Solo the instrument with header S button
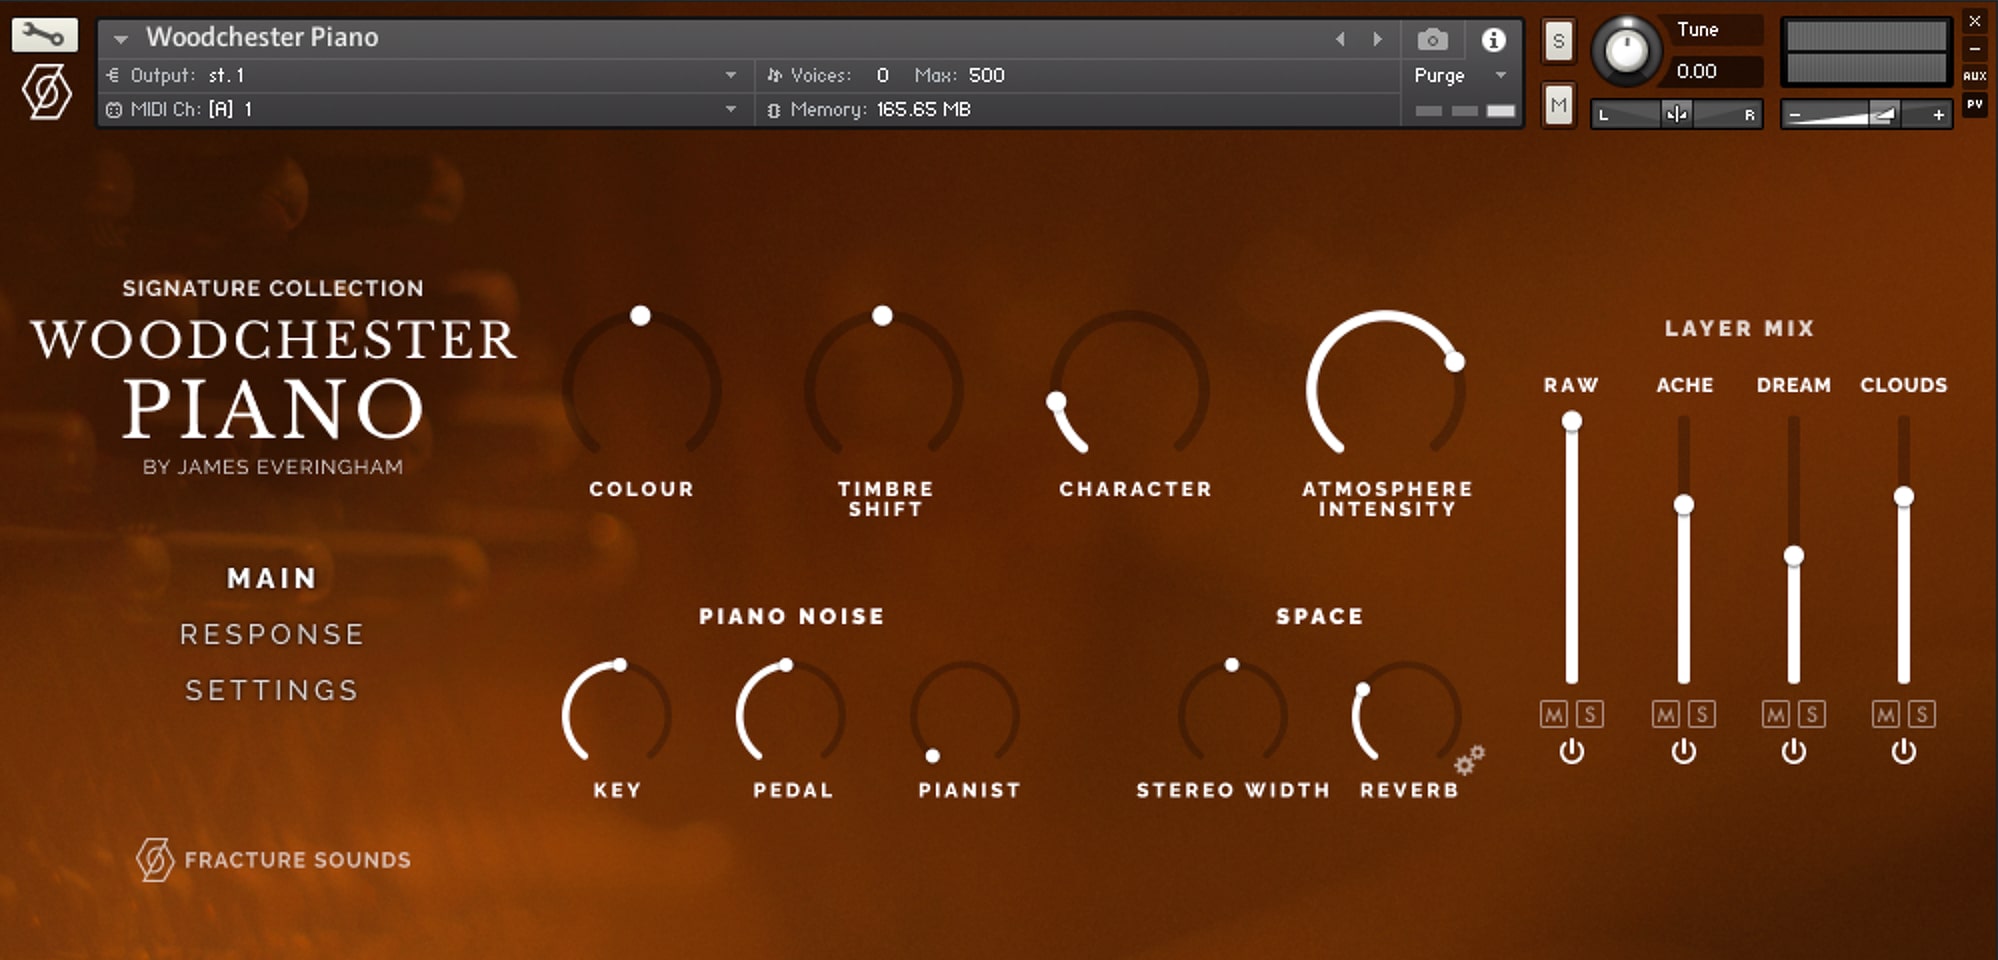This screenshot has width=1998, height=960. 1558,42
